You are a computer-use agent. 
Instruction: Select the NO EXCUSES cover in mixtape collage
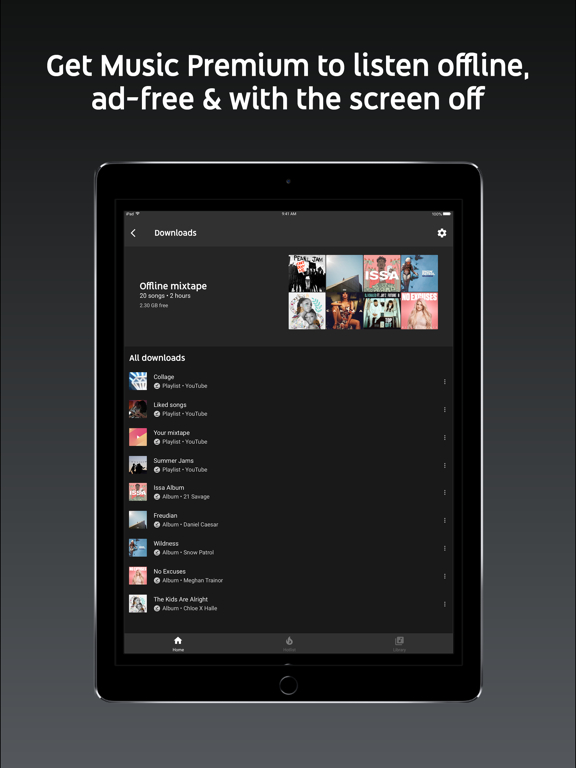tap(420, 311)
